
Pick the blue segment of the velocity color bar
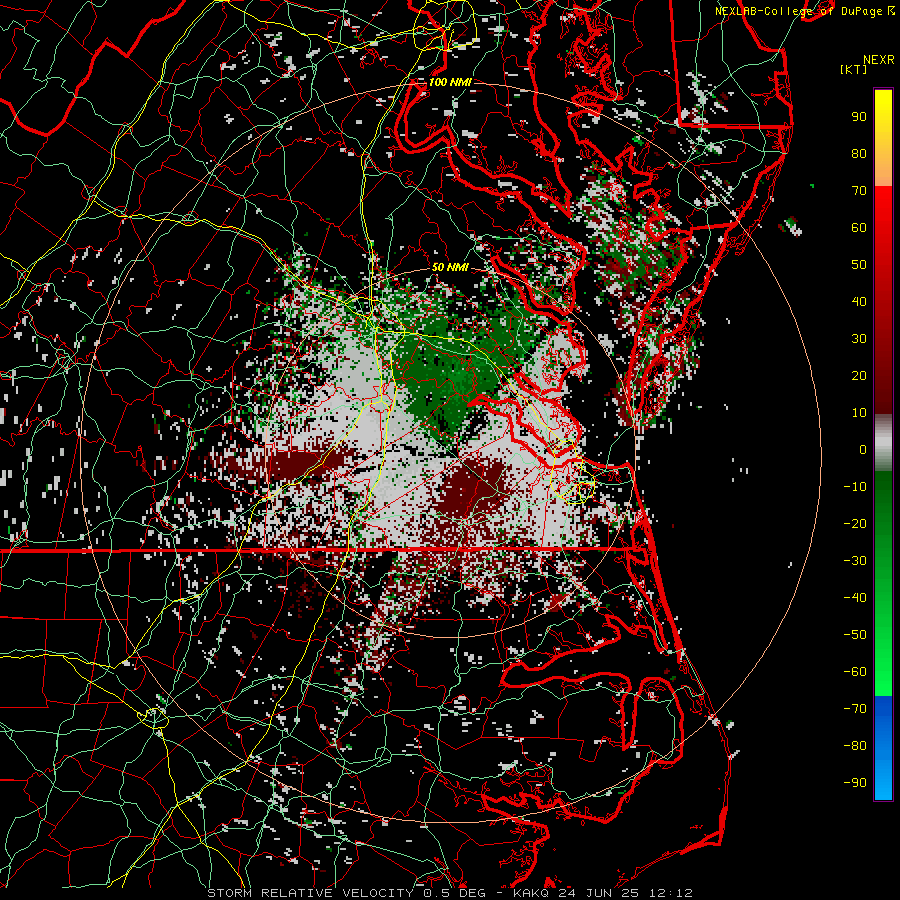point(883,748)
